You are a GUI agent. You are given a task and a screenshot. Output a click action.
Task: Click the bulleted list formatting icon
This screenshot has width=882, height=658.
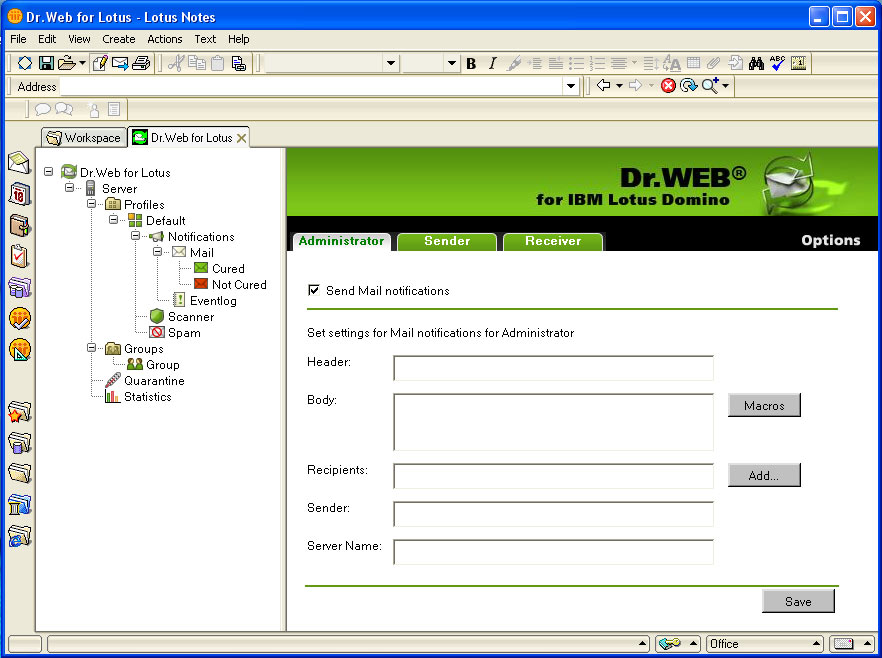coord(576,64)
